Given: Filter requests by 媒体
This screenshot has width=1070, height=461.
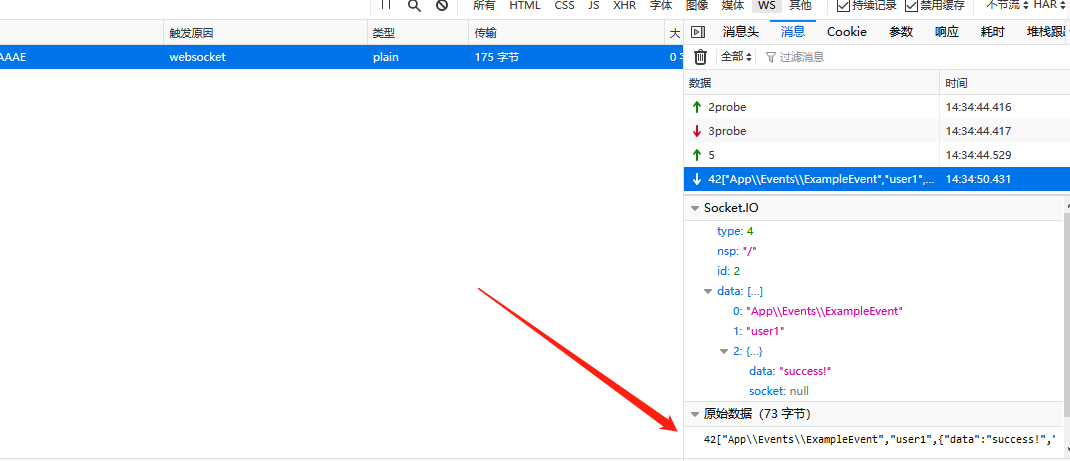Looking at the screenshot, I should [x=733, y=5].
